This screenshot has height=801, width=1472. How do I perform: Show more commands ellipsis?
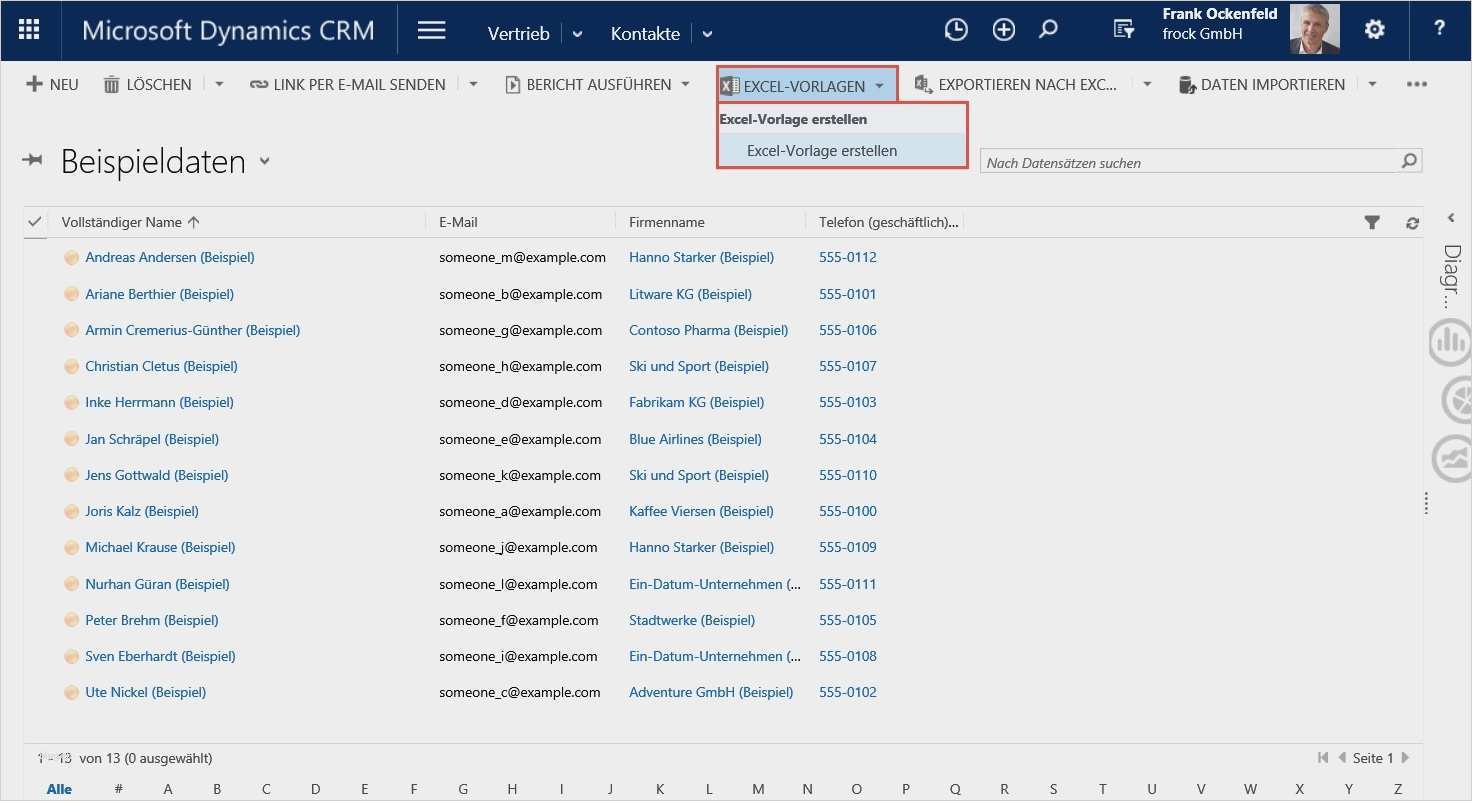pos(1417,85)
